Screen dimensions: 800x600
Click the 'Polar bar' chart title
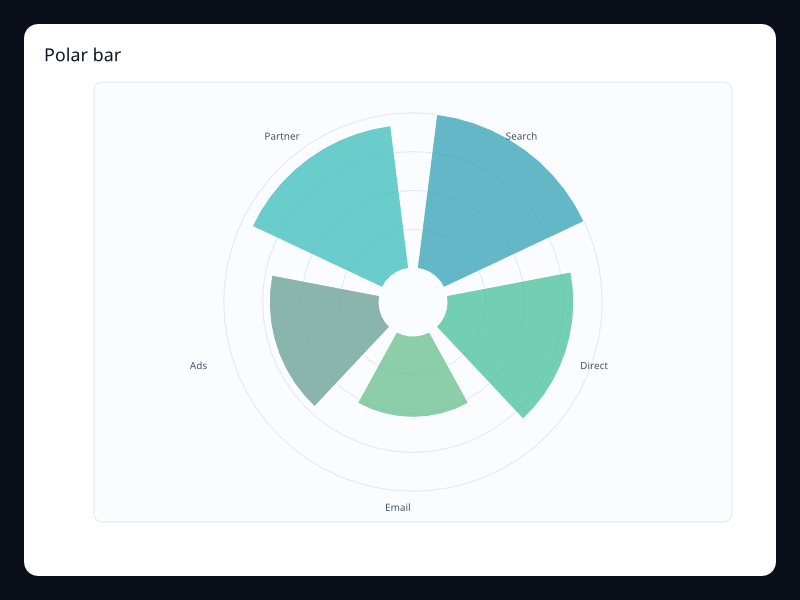(x=83, y=55)
